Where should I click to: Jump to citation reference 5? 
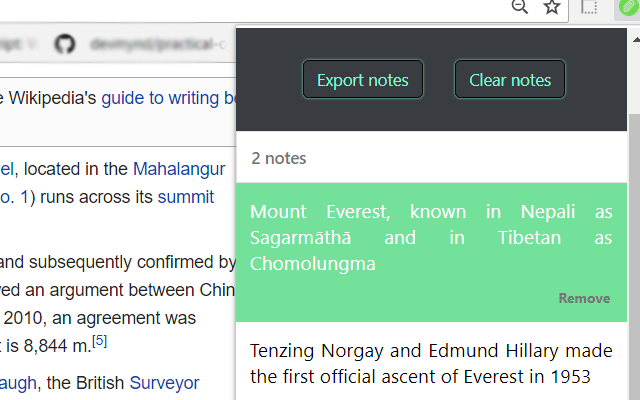click(100, 341)
